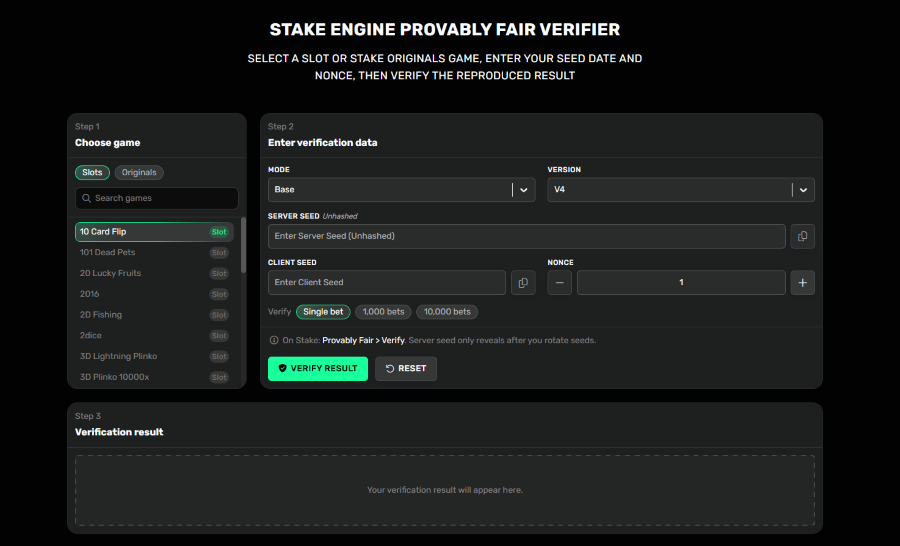Select 101 Dead Pets game

(154, 253)
